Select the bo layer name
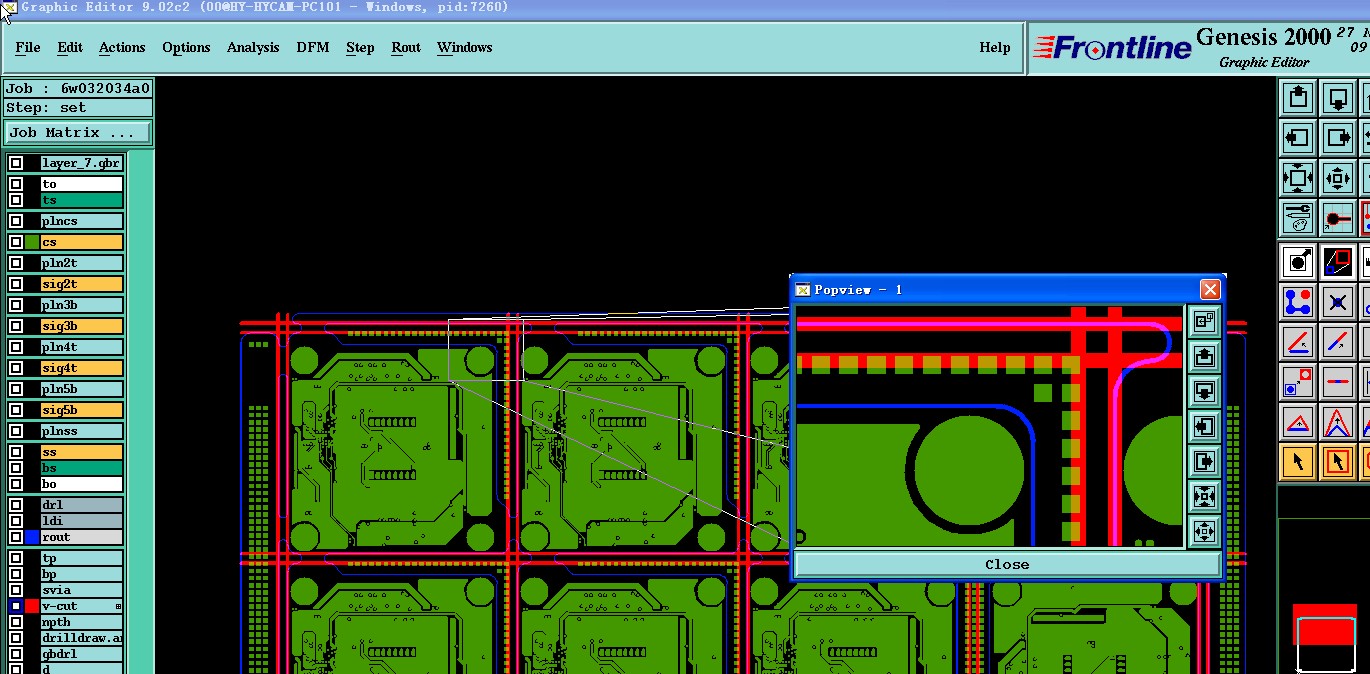 pos(82,484)
